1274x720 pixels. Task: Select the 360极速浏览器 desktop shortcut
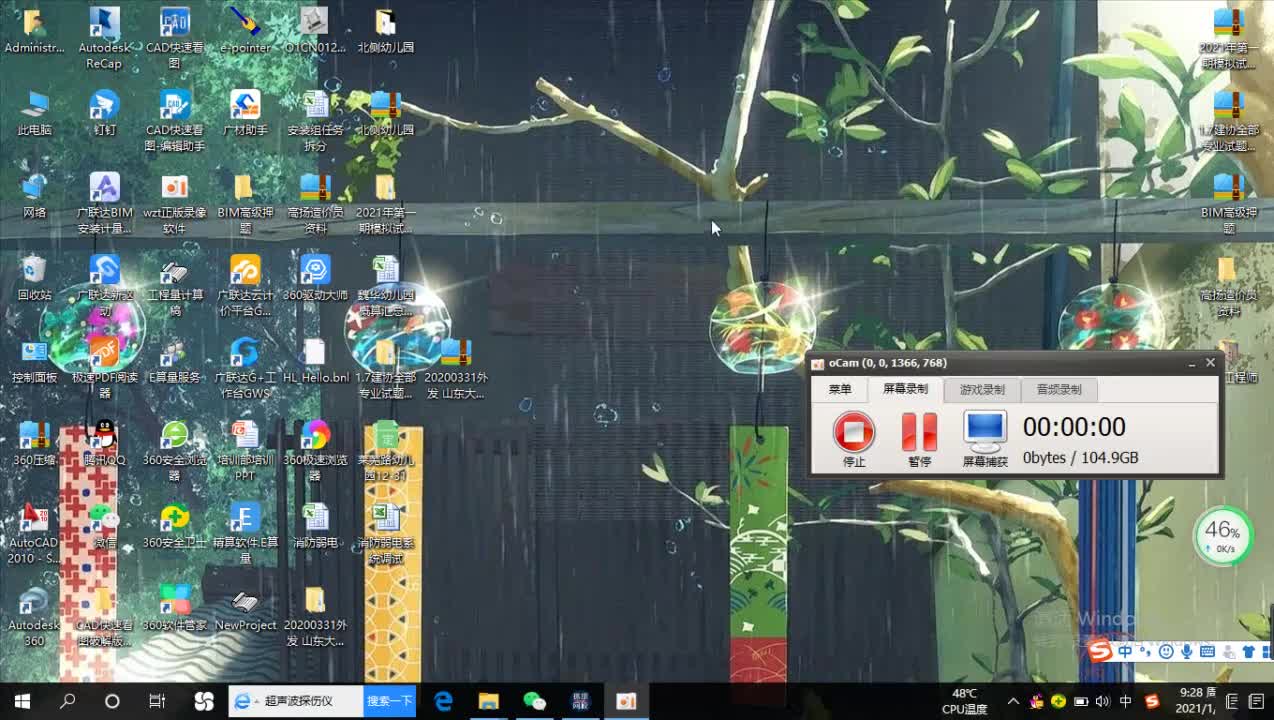pos(315,451)
